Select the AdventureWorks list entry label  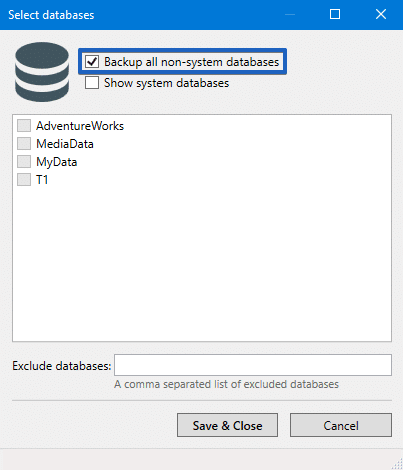point(80,126)
